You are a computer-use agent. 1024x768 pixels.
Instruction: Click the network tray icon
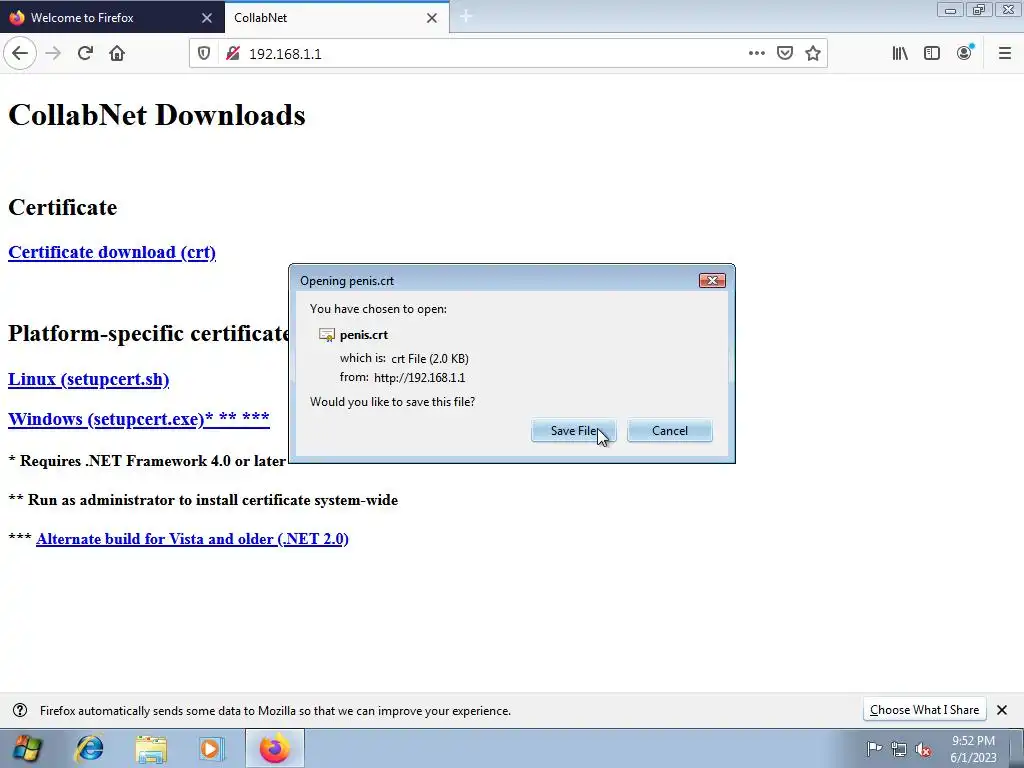(899, 750)
